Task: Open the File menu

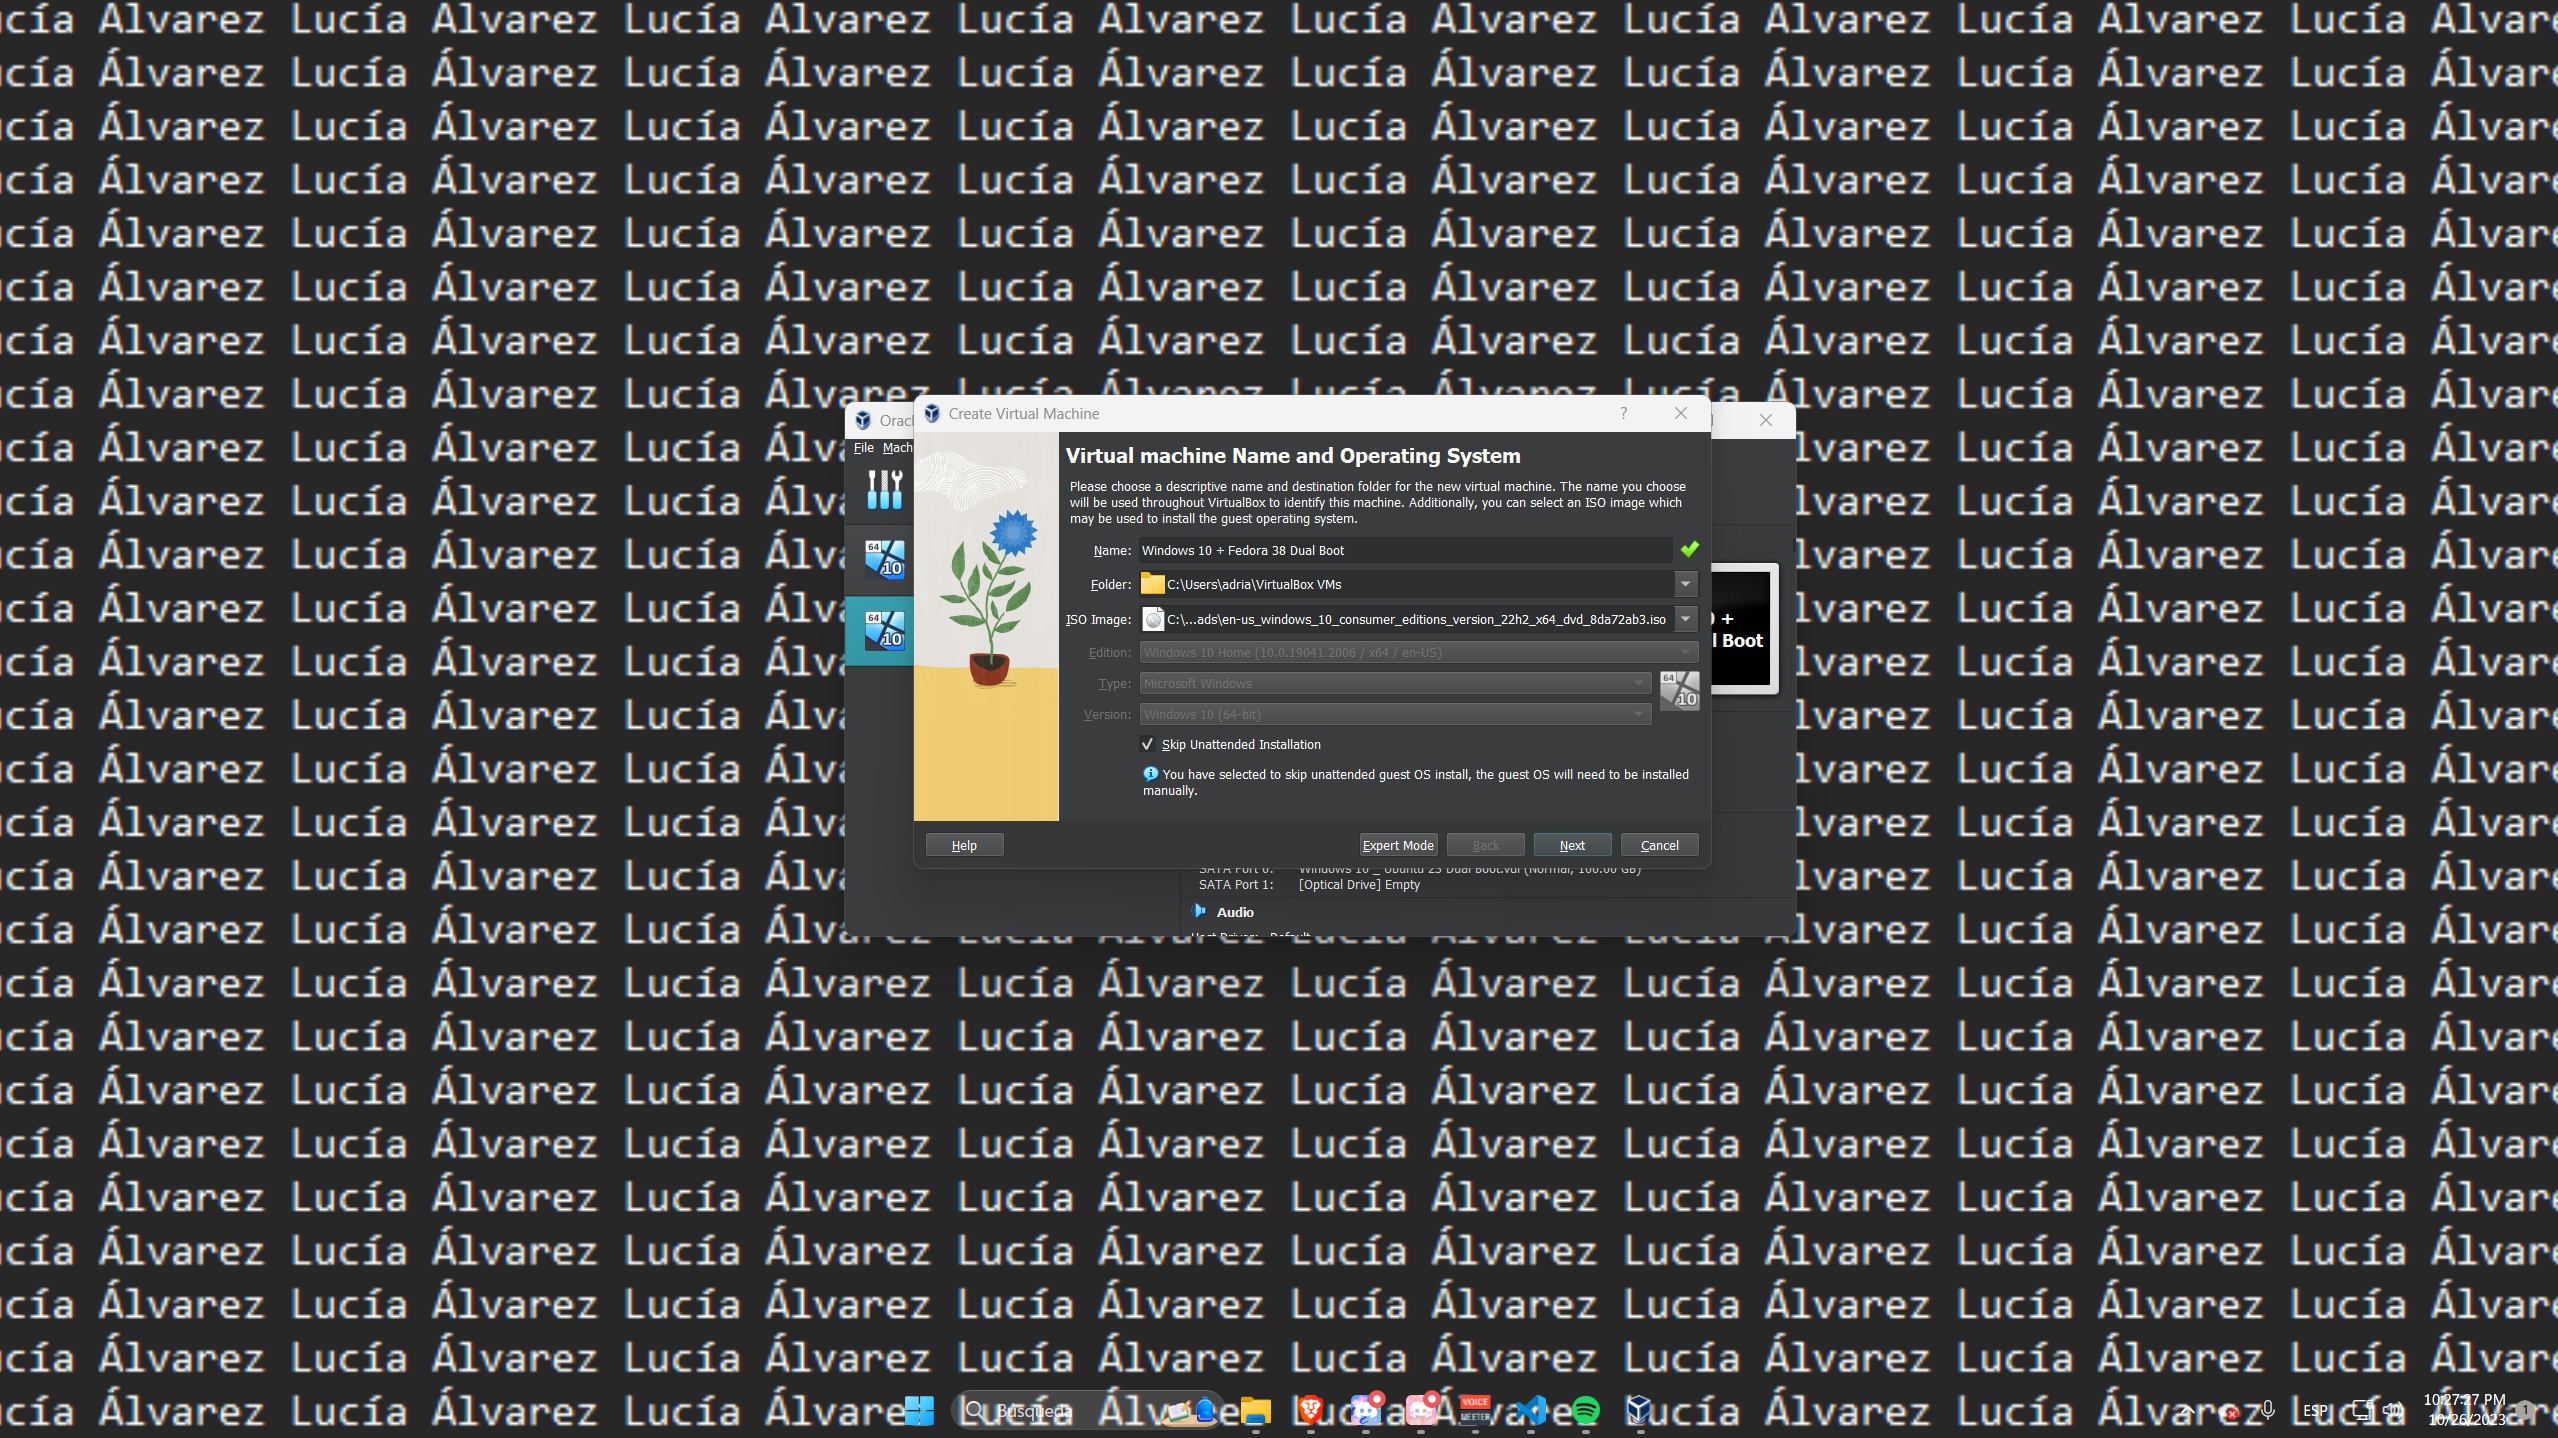Action: (863, 447)
